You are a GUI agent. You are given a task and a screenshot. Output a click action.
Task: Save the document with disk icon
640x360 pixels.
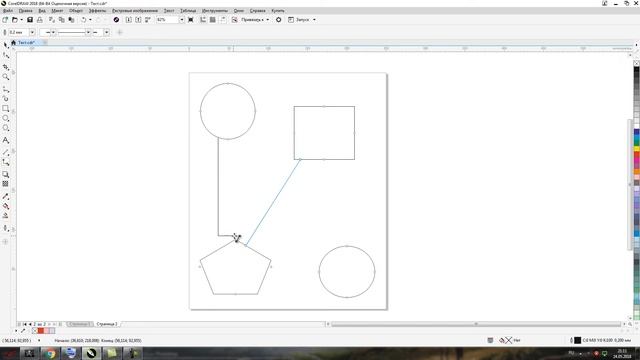click(x=30, y=20)
